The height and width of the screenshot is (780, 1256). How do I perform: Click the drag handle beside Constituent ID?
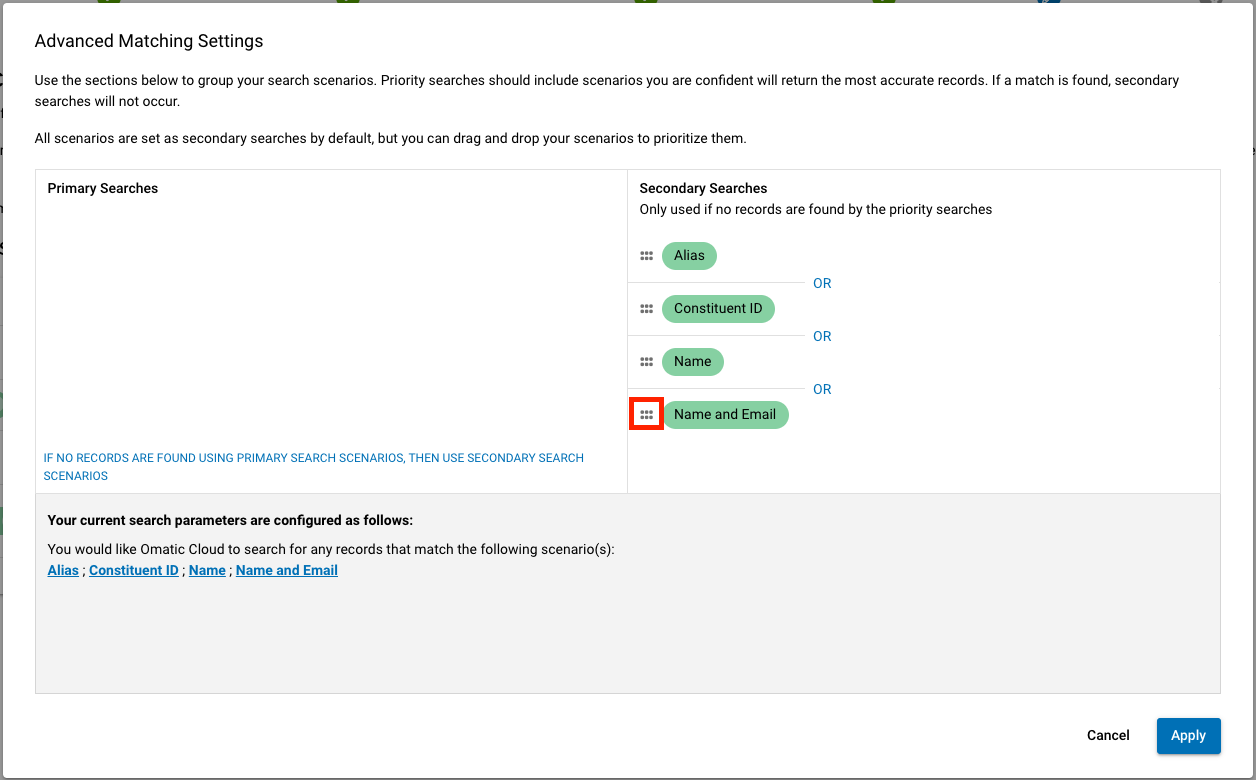pyautogui.click(x=646, y=308)
